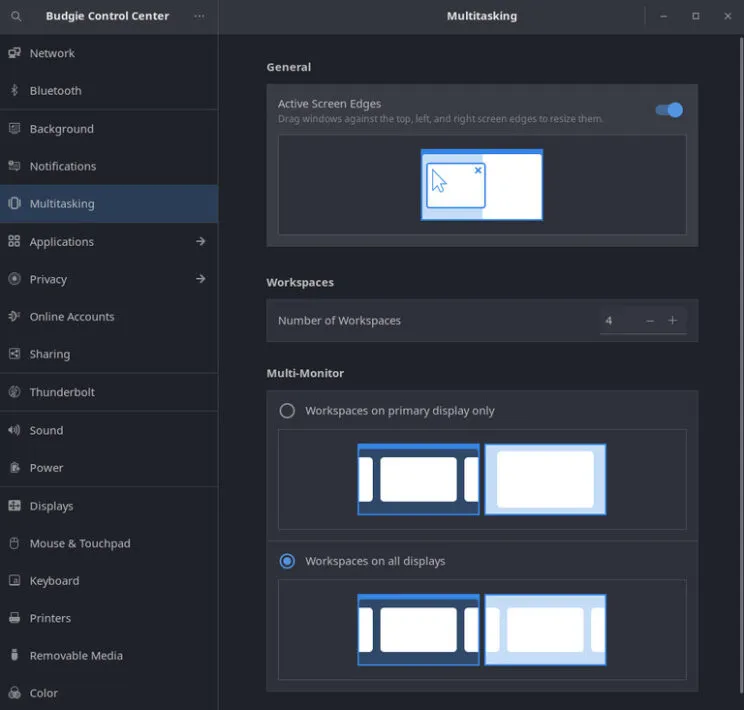This screenshot has width=744, height=710.
Task: Click the primary display only preview
Action: point(482,479)
